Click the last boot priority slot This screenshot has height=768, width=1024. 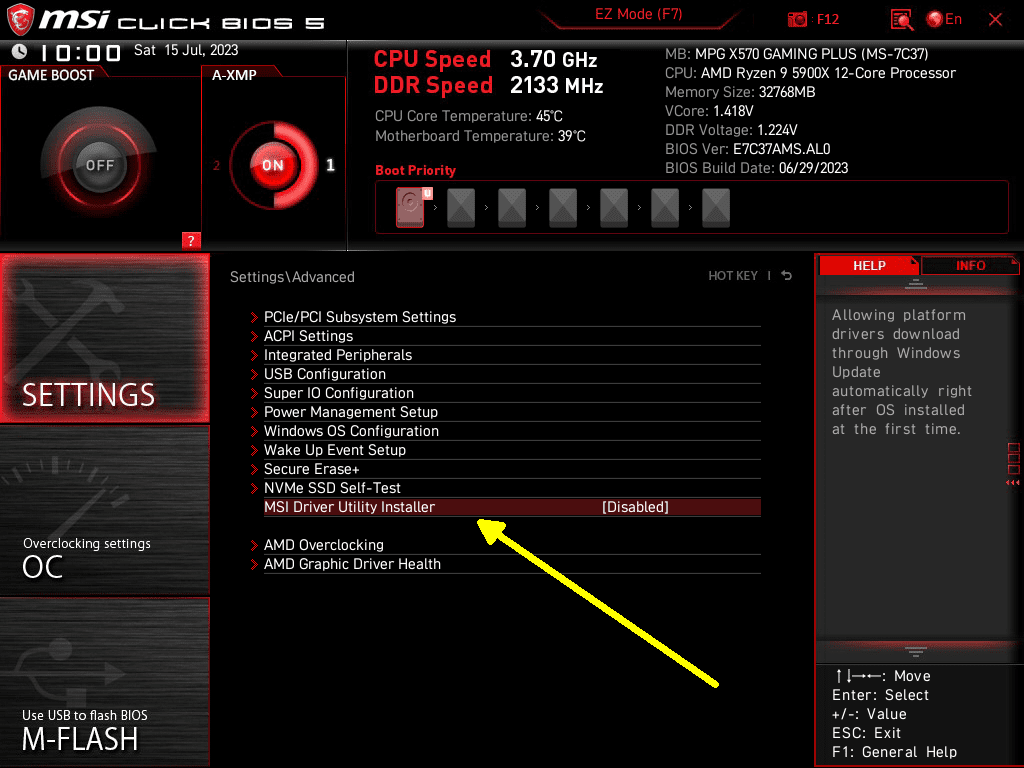coord(716,207)
